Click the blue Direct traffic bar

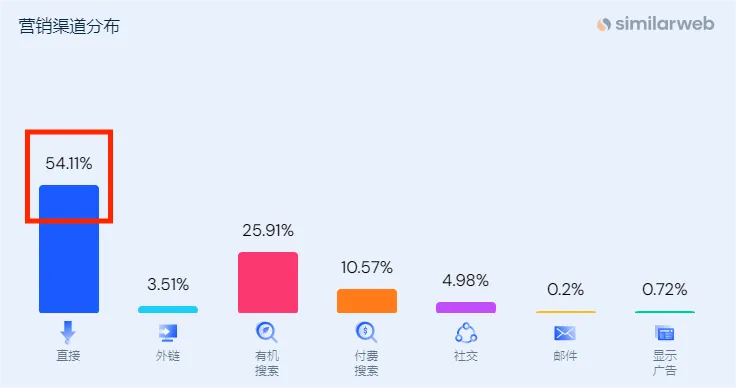pos(69,249)
